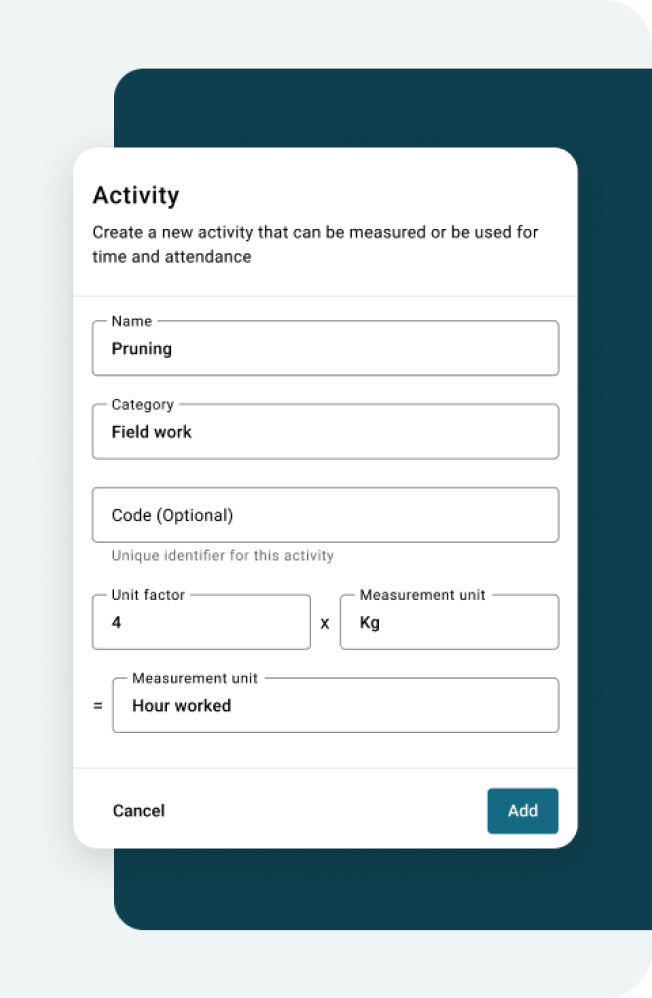Click the Add button

click(522, 811)
